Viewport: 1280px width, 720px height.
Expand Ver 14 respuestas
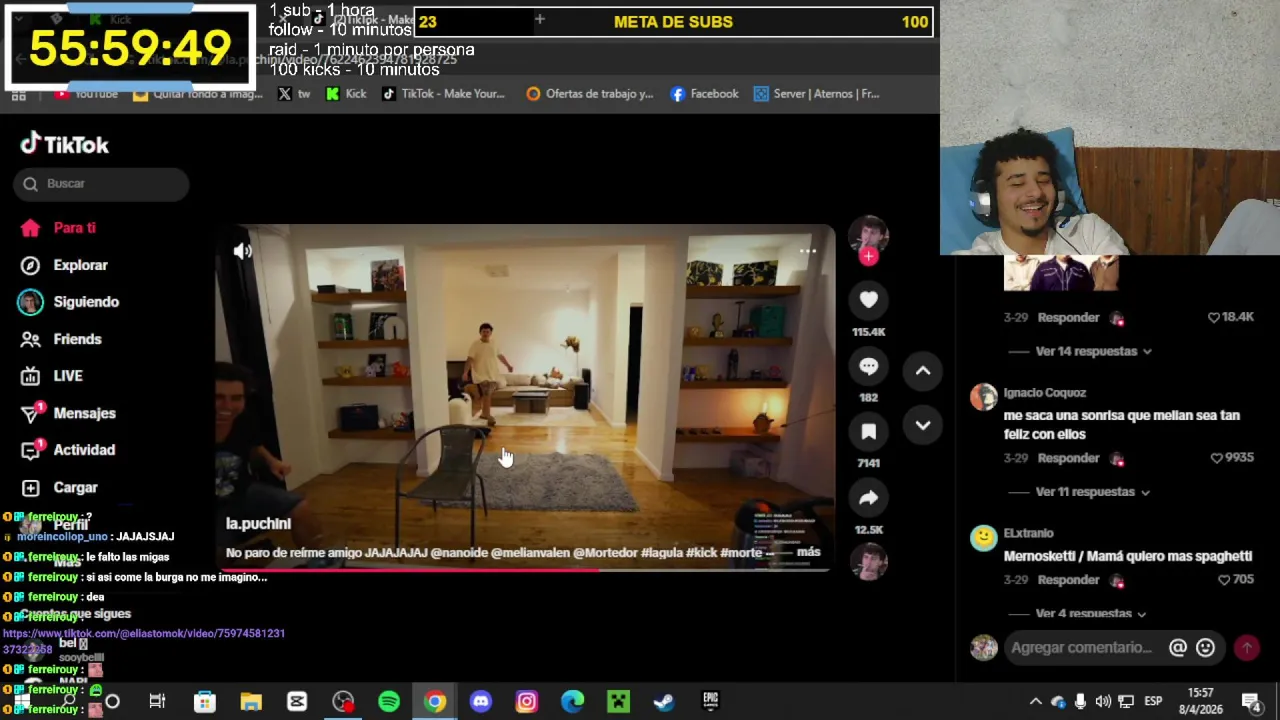1093,351
